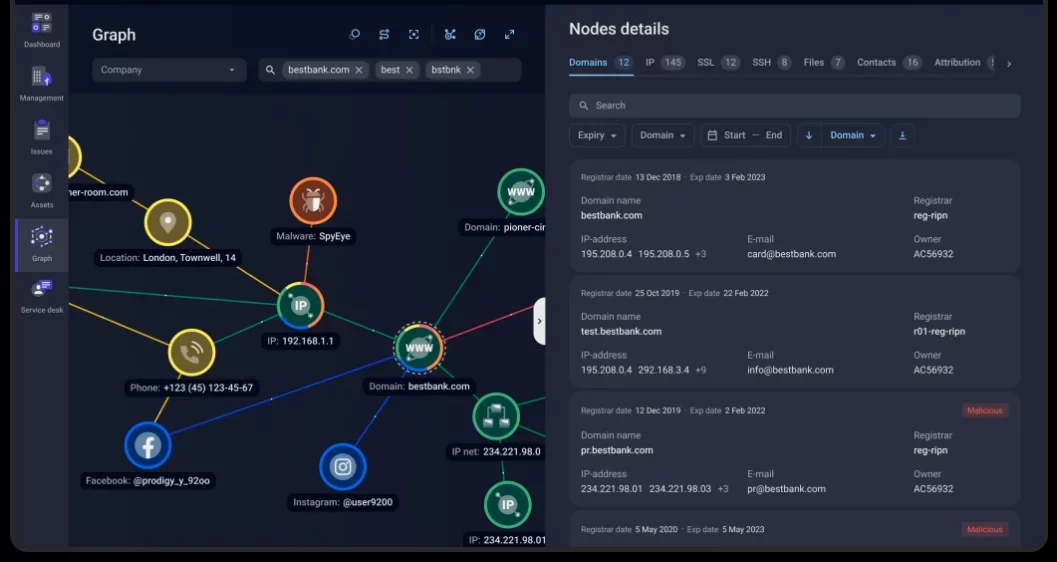Image resolution: width=1057 pixels, height=562 pixels.
Task: Select the Instagram node @user9200
Action: point(343,467)
